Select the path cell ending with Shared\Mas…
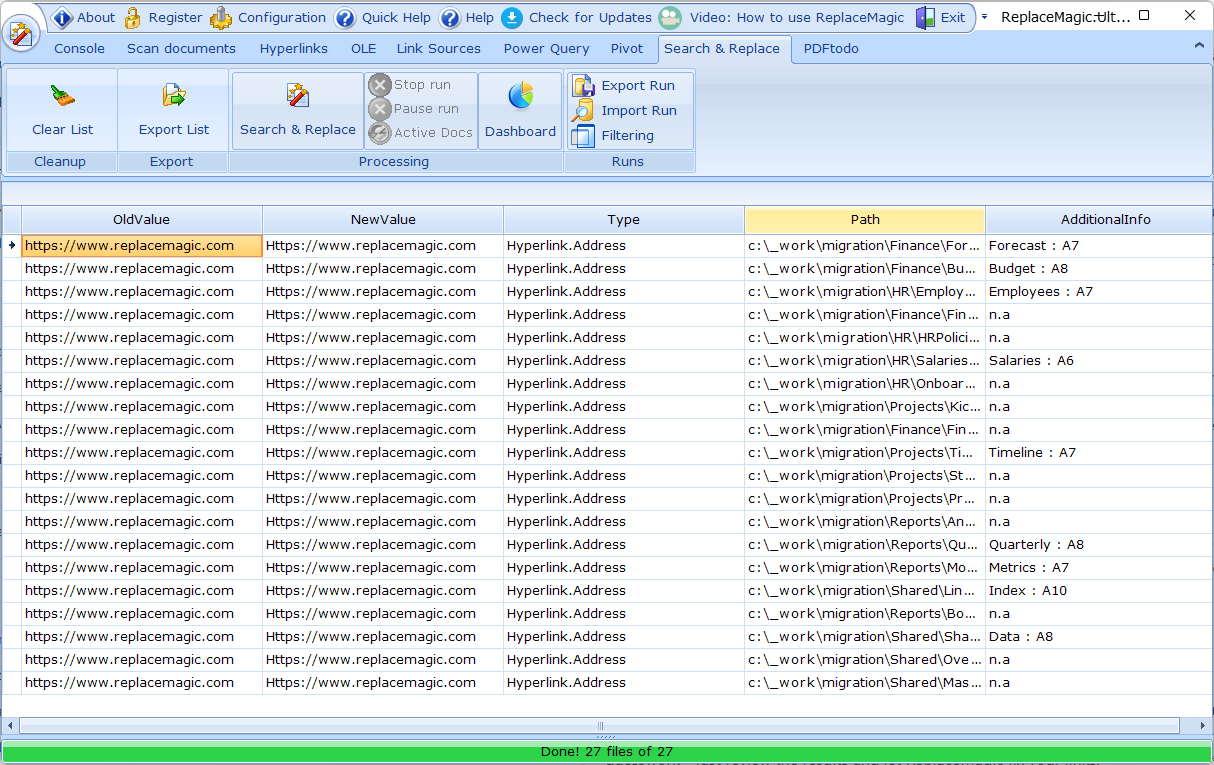1214x765 pixels. coord(865,683)
